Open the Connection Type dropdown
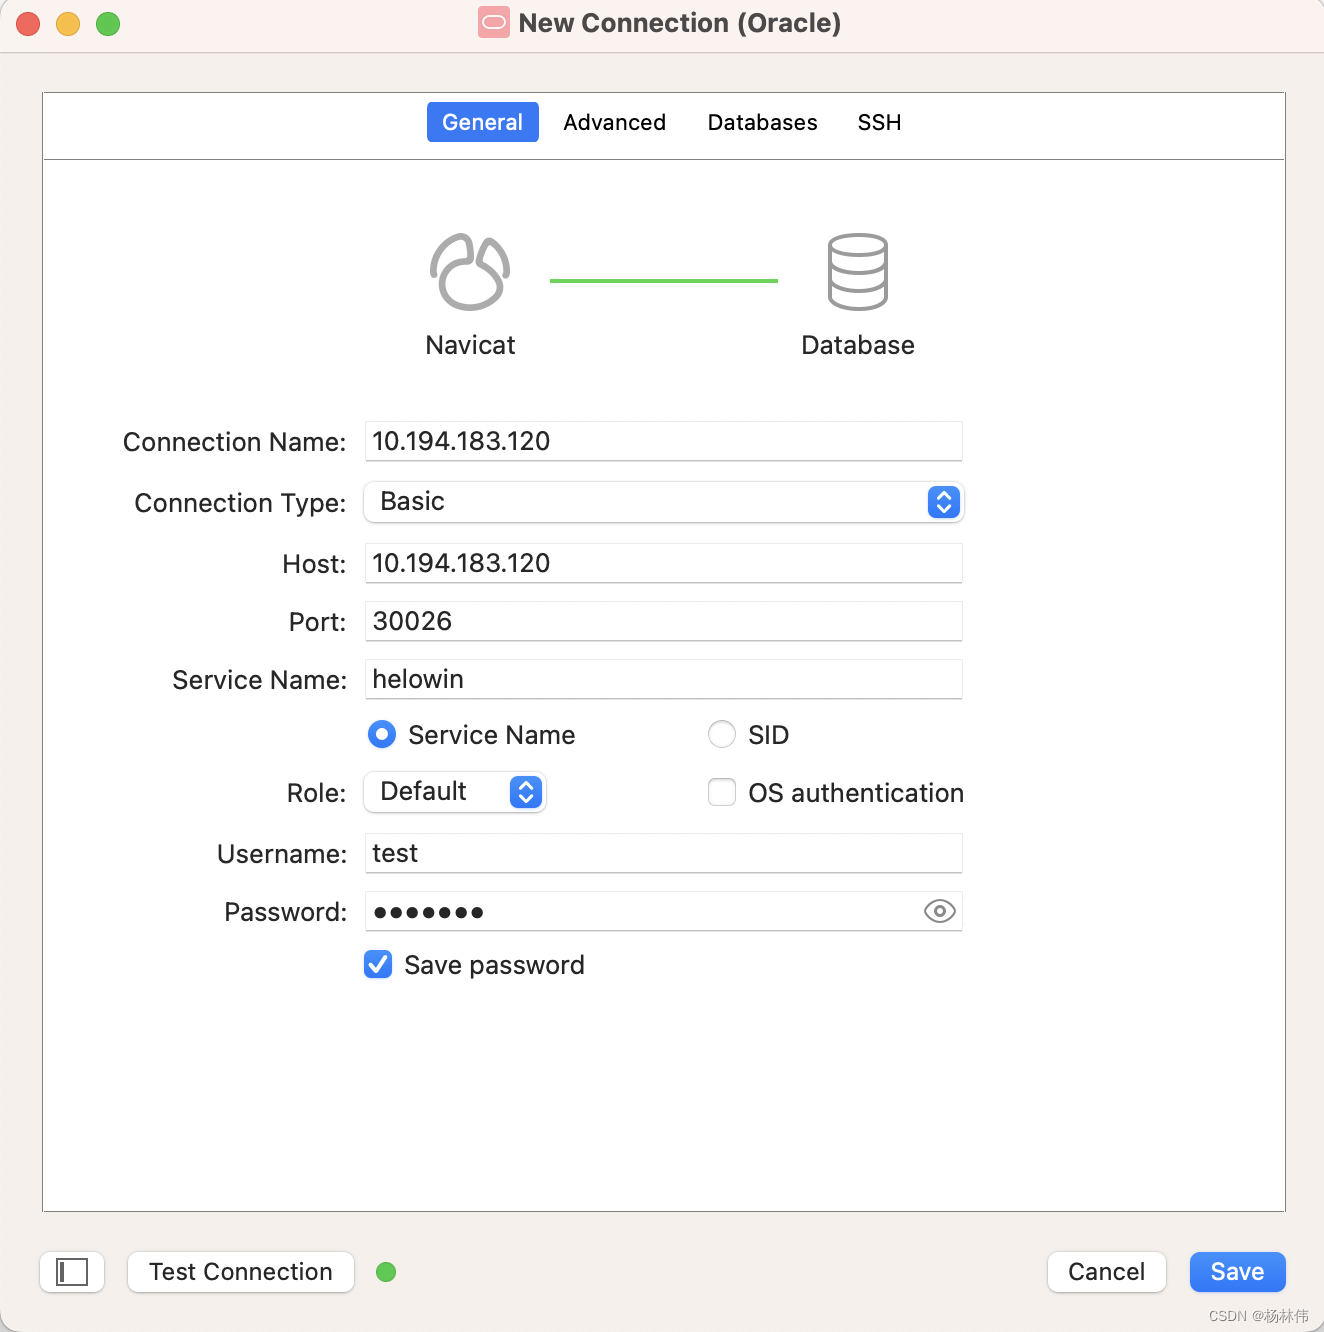1324x1332 pixels. [663, 502]
